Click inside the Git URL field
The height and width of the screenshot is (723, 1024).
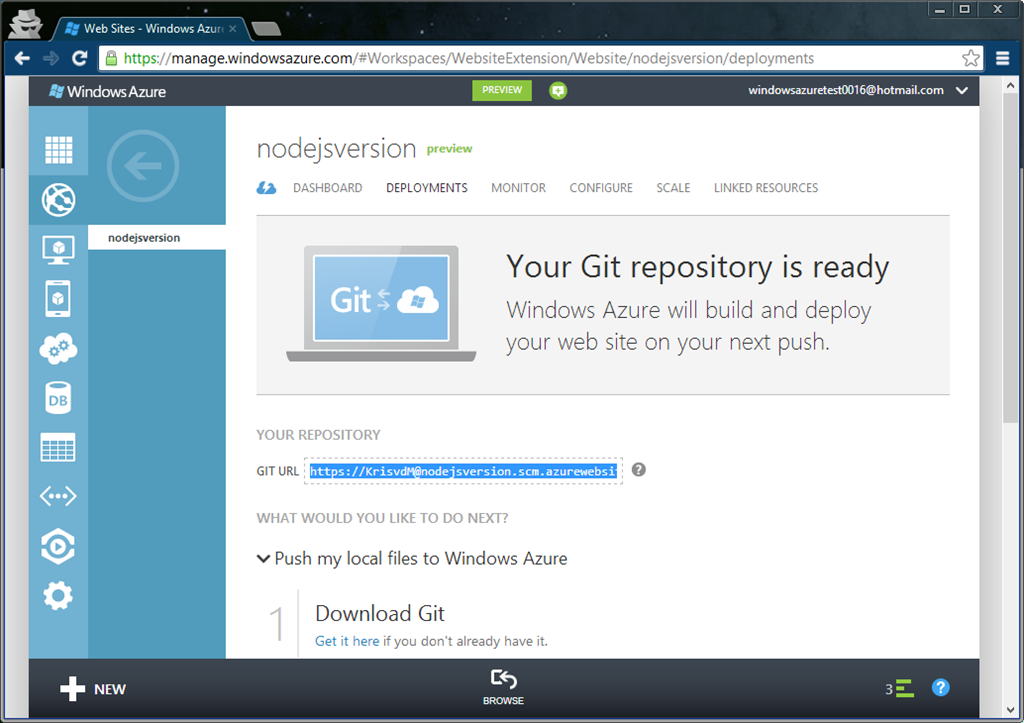463,471
